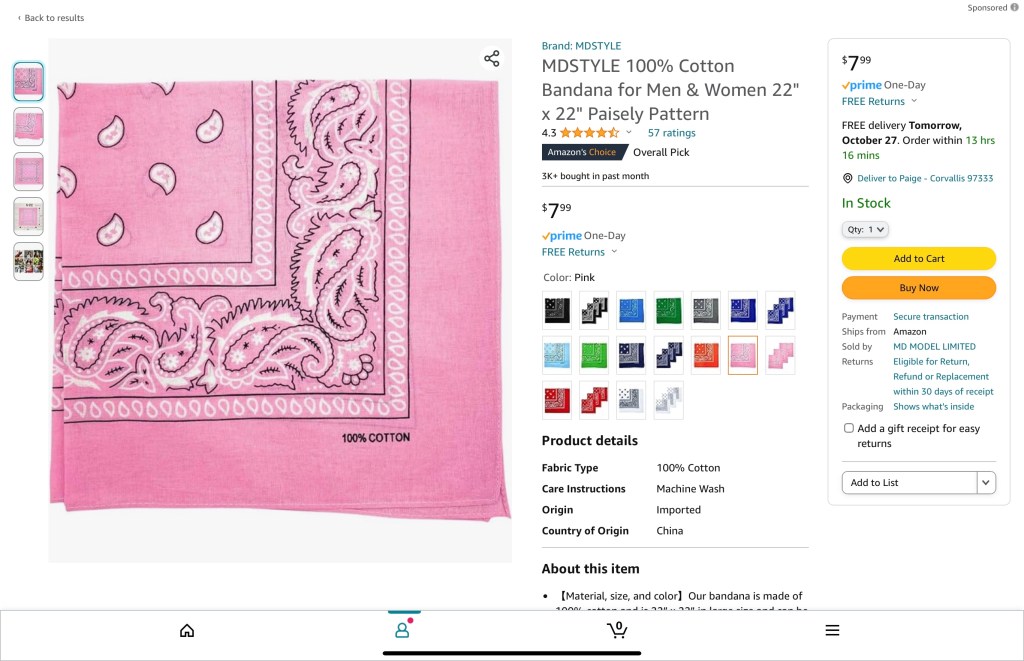Expand the Add to List dropdown arrow
The image size is (1024, 661).
click(986, 483)
